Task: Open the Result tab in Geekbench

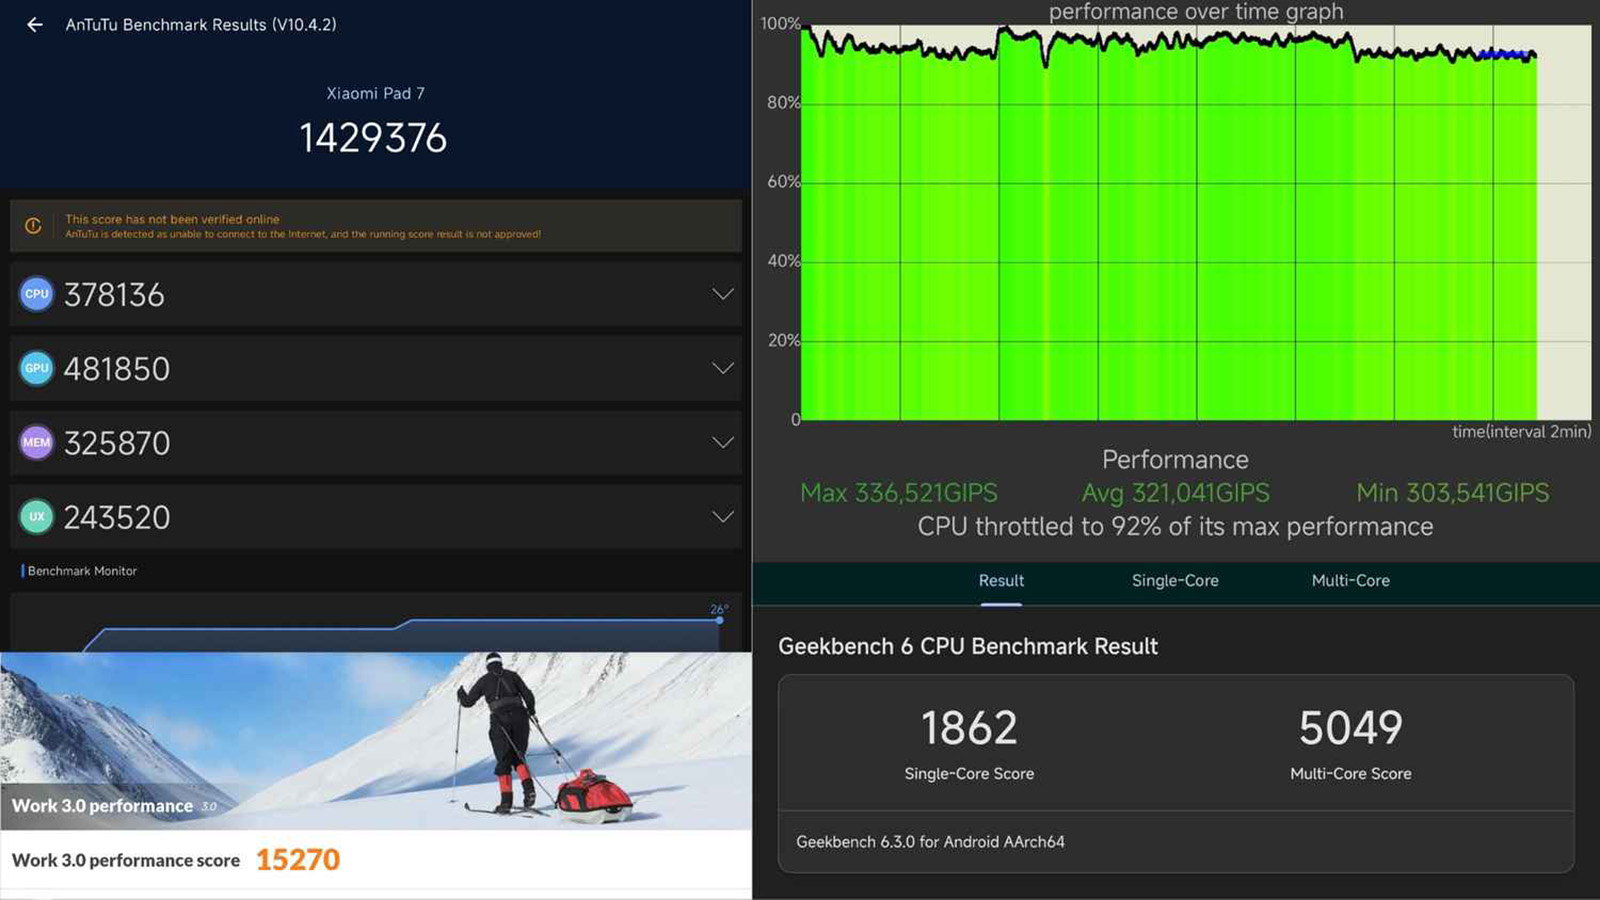Action: tap(1001, 581)
